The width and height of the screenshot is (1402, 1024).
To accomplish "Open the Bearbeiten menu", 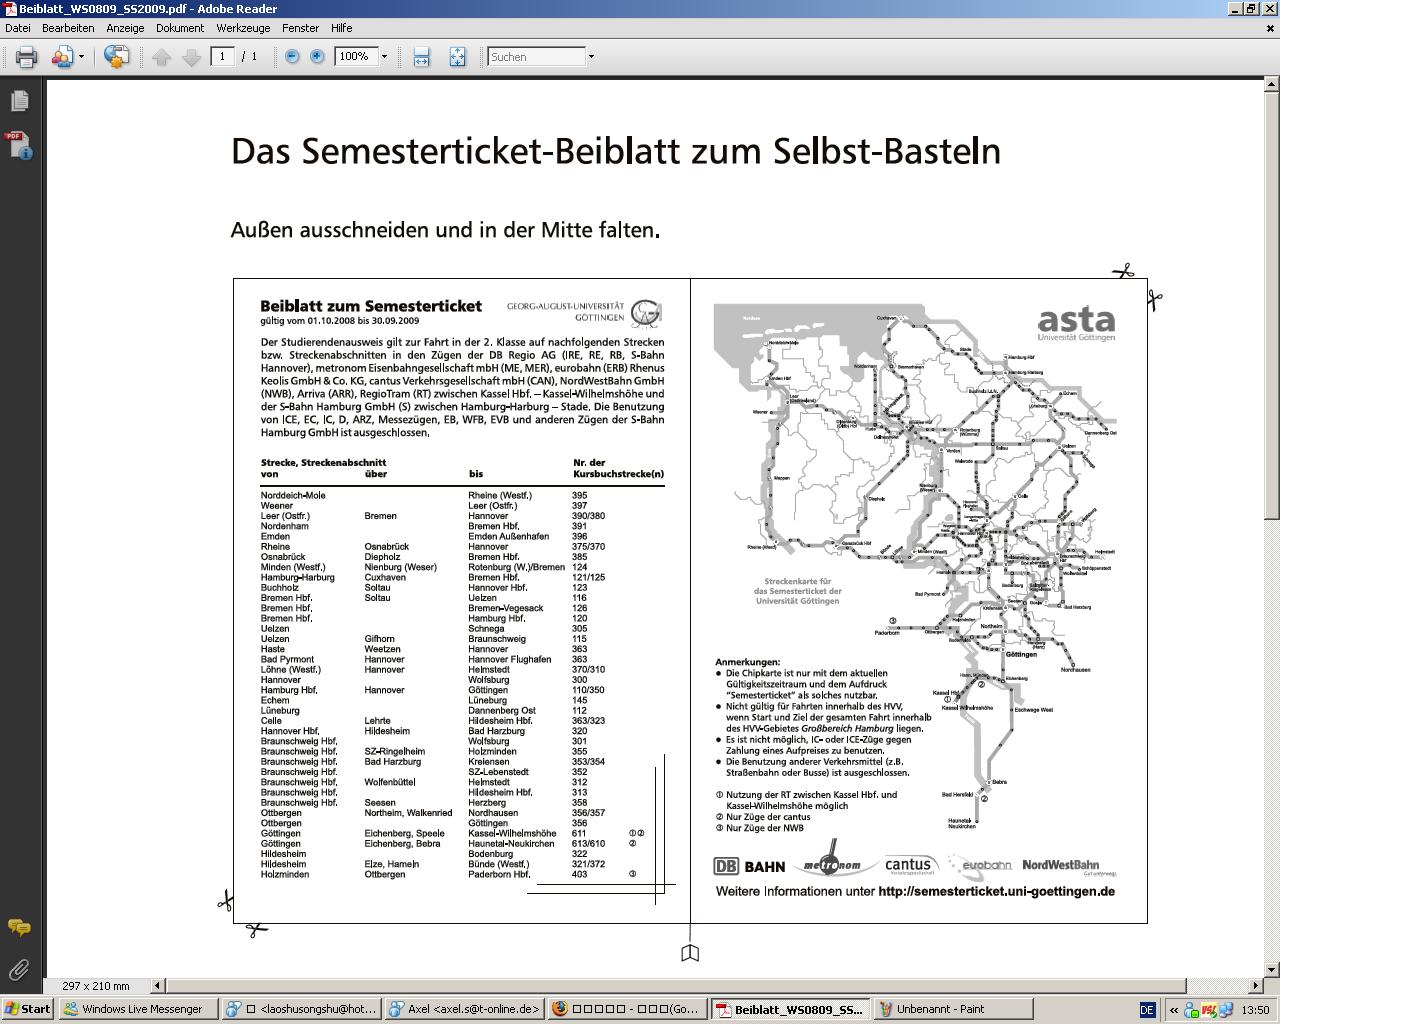I will [x=68, y=28].
